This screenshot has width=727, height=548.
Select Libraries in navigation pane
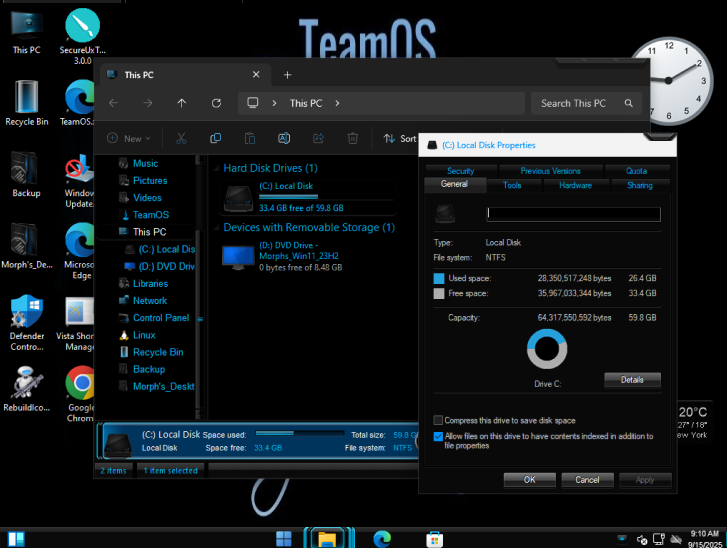(x=150, y=284)
